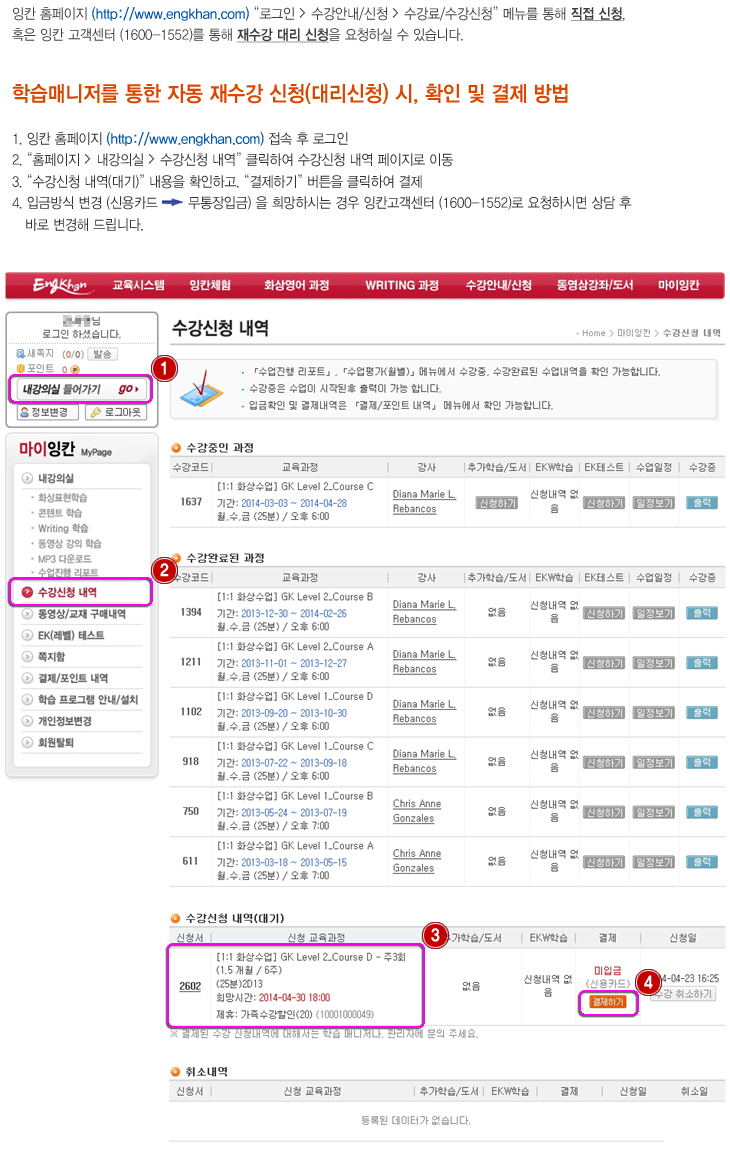This screenshot has height=1160, width=730.
Task: Click the 새쪽지 message icon
Action: point(20,354)
